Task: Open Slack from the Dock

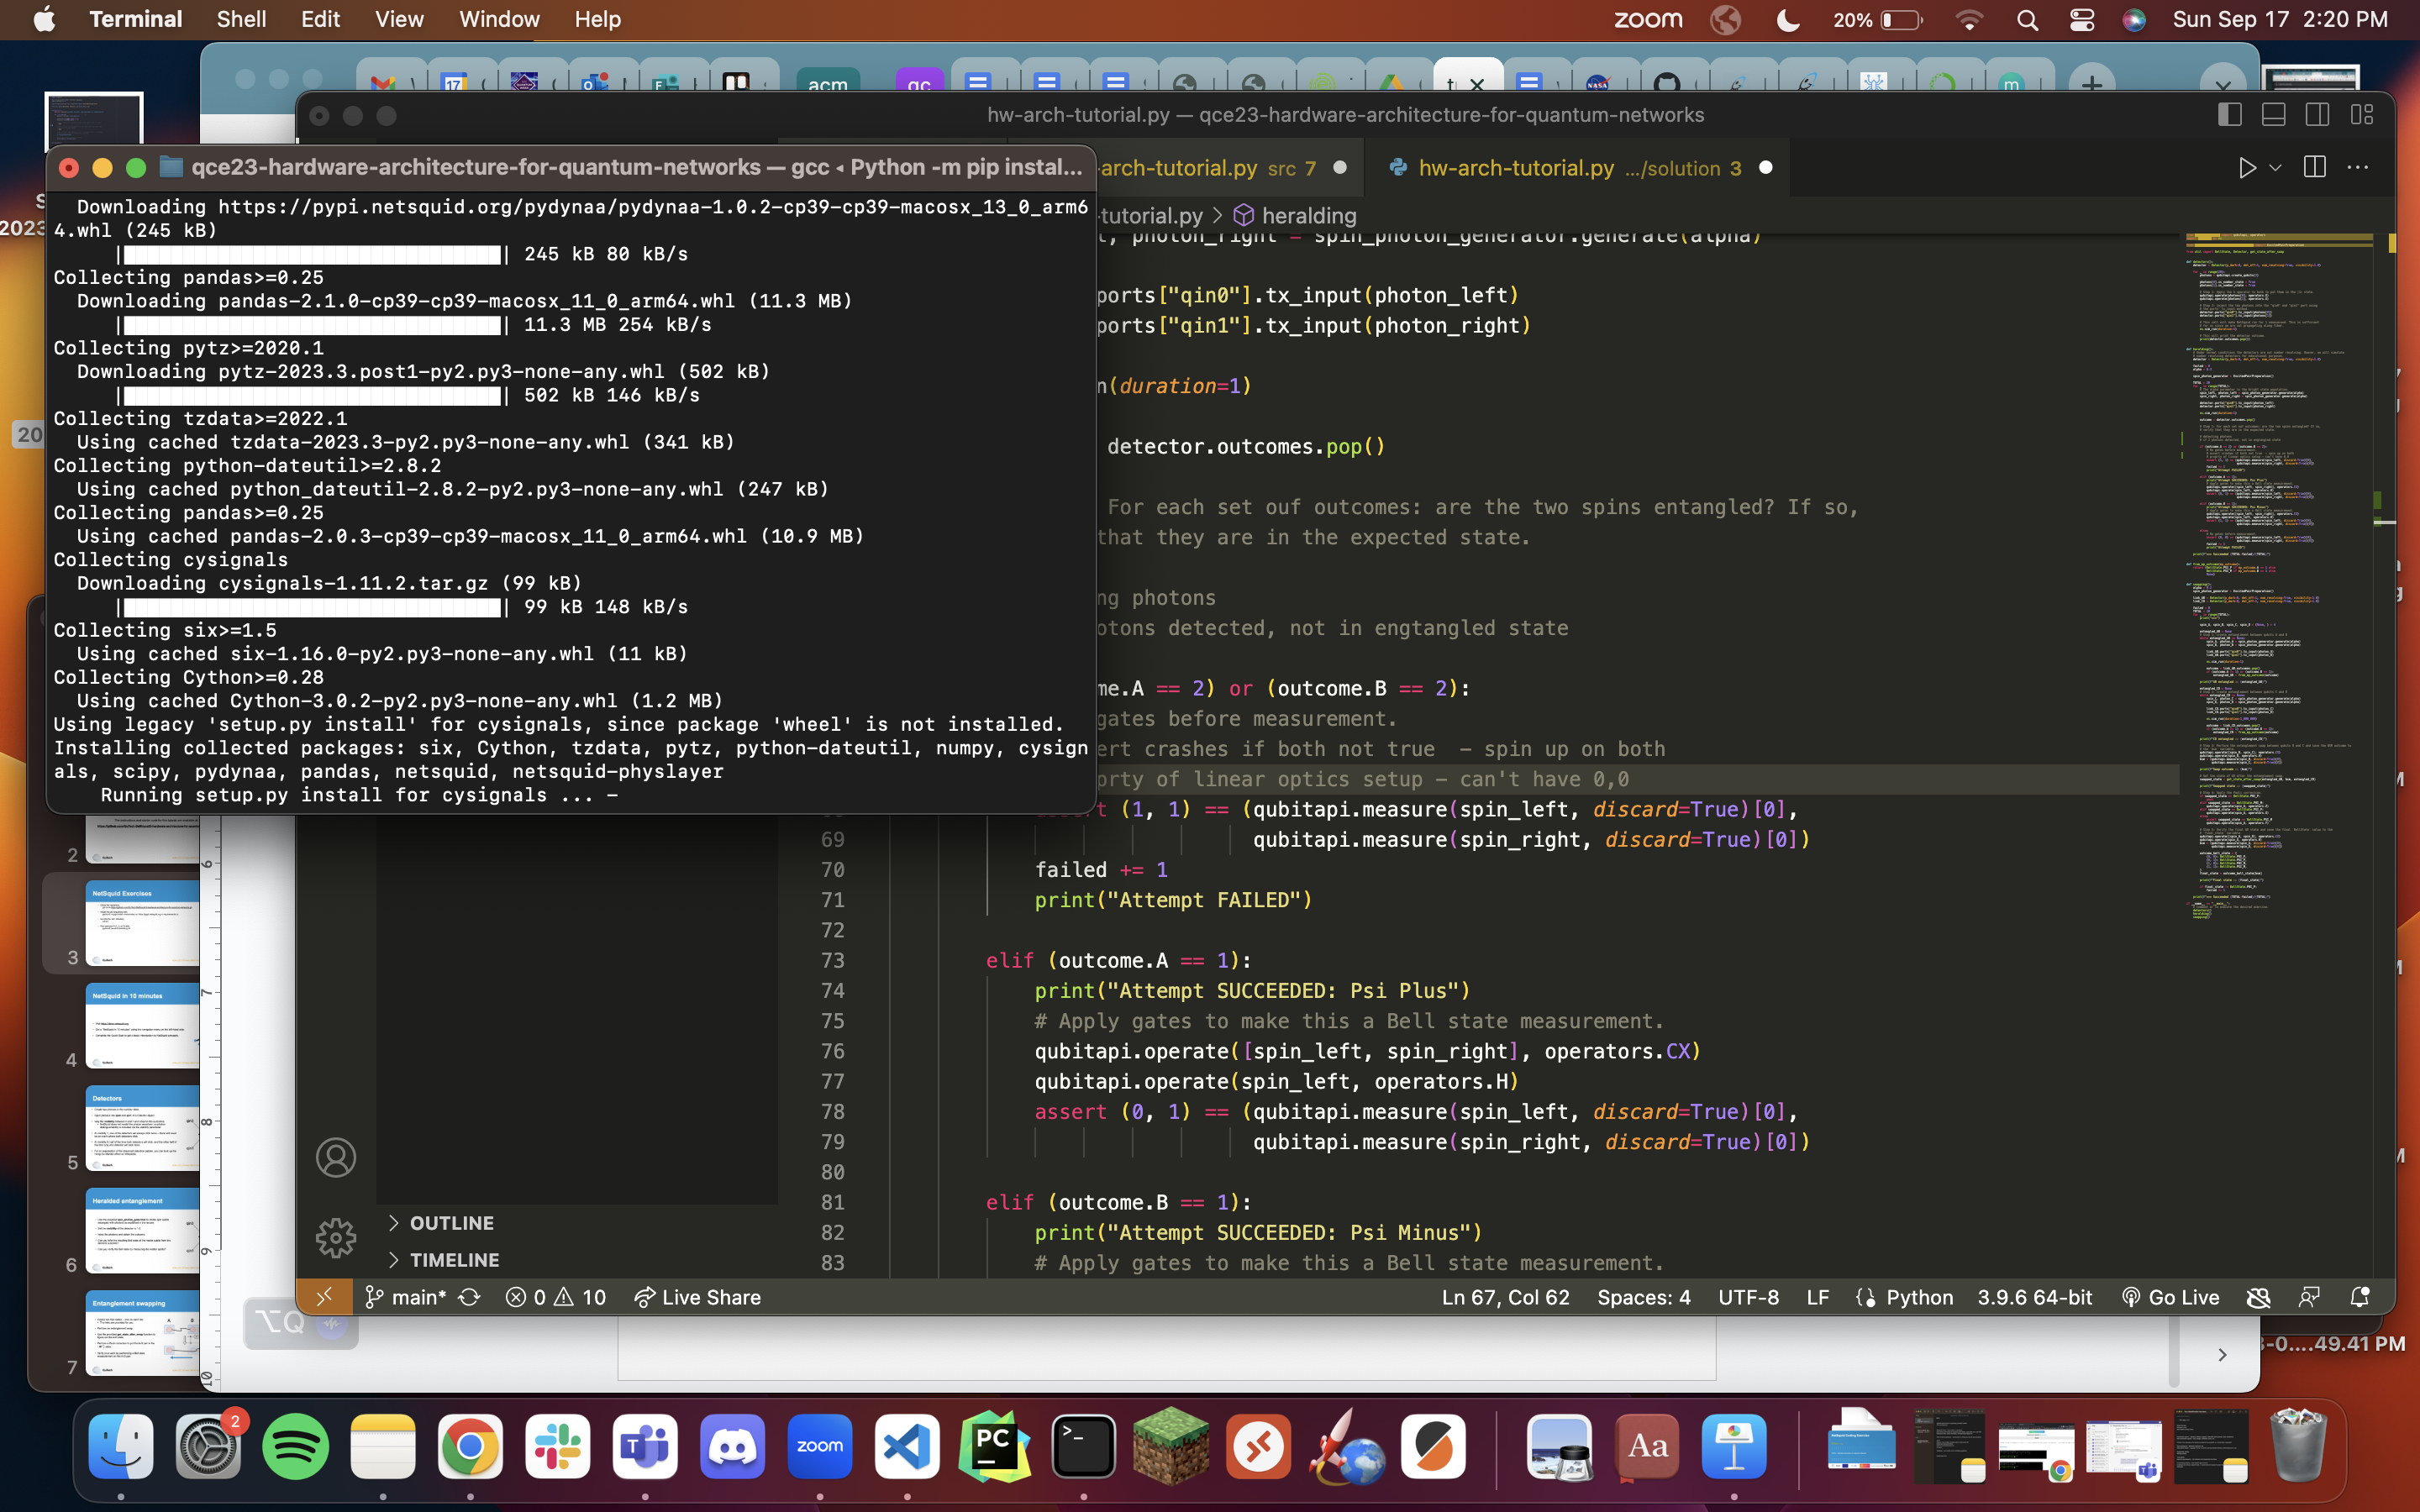Action: pos(557,1446)
